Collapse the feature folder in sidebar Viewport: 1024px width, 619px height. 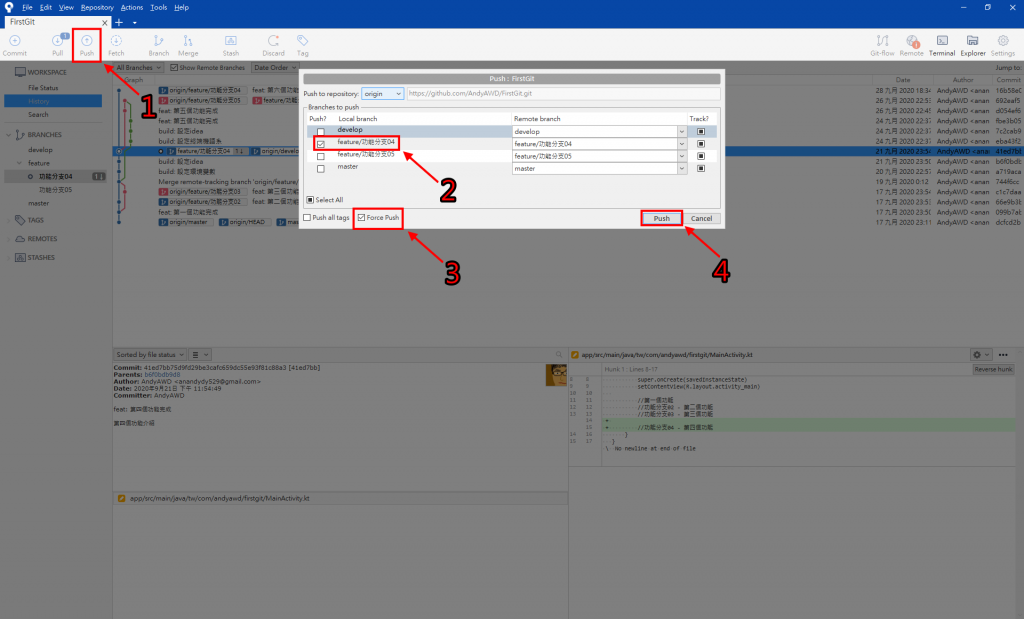point(19,163)
